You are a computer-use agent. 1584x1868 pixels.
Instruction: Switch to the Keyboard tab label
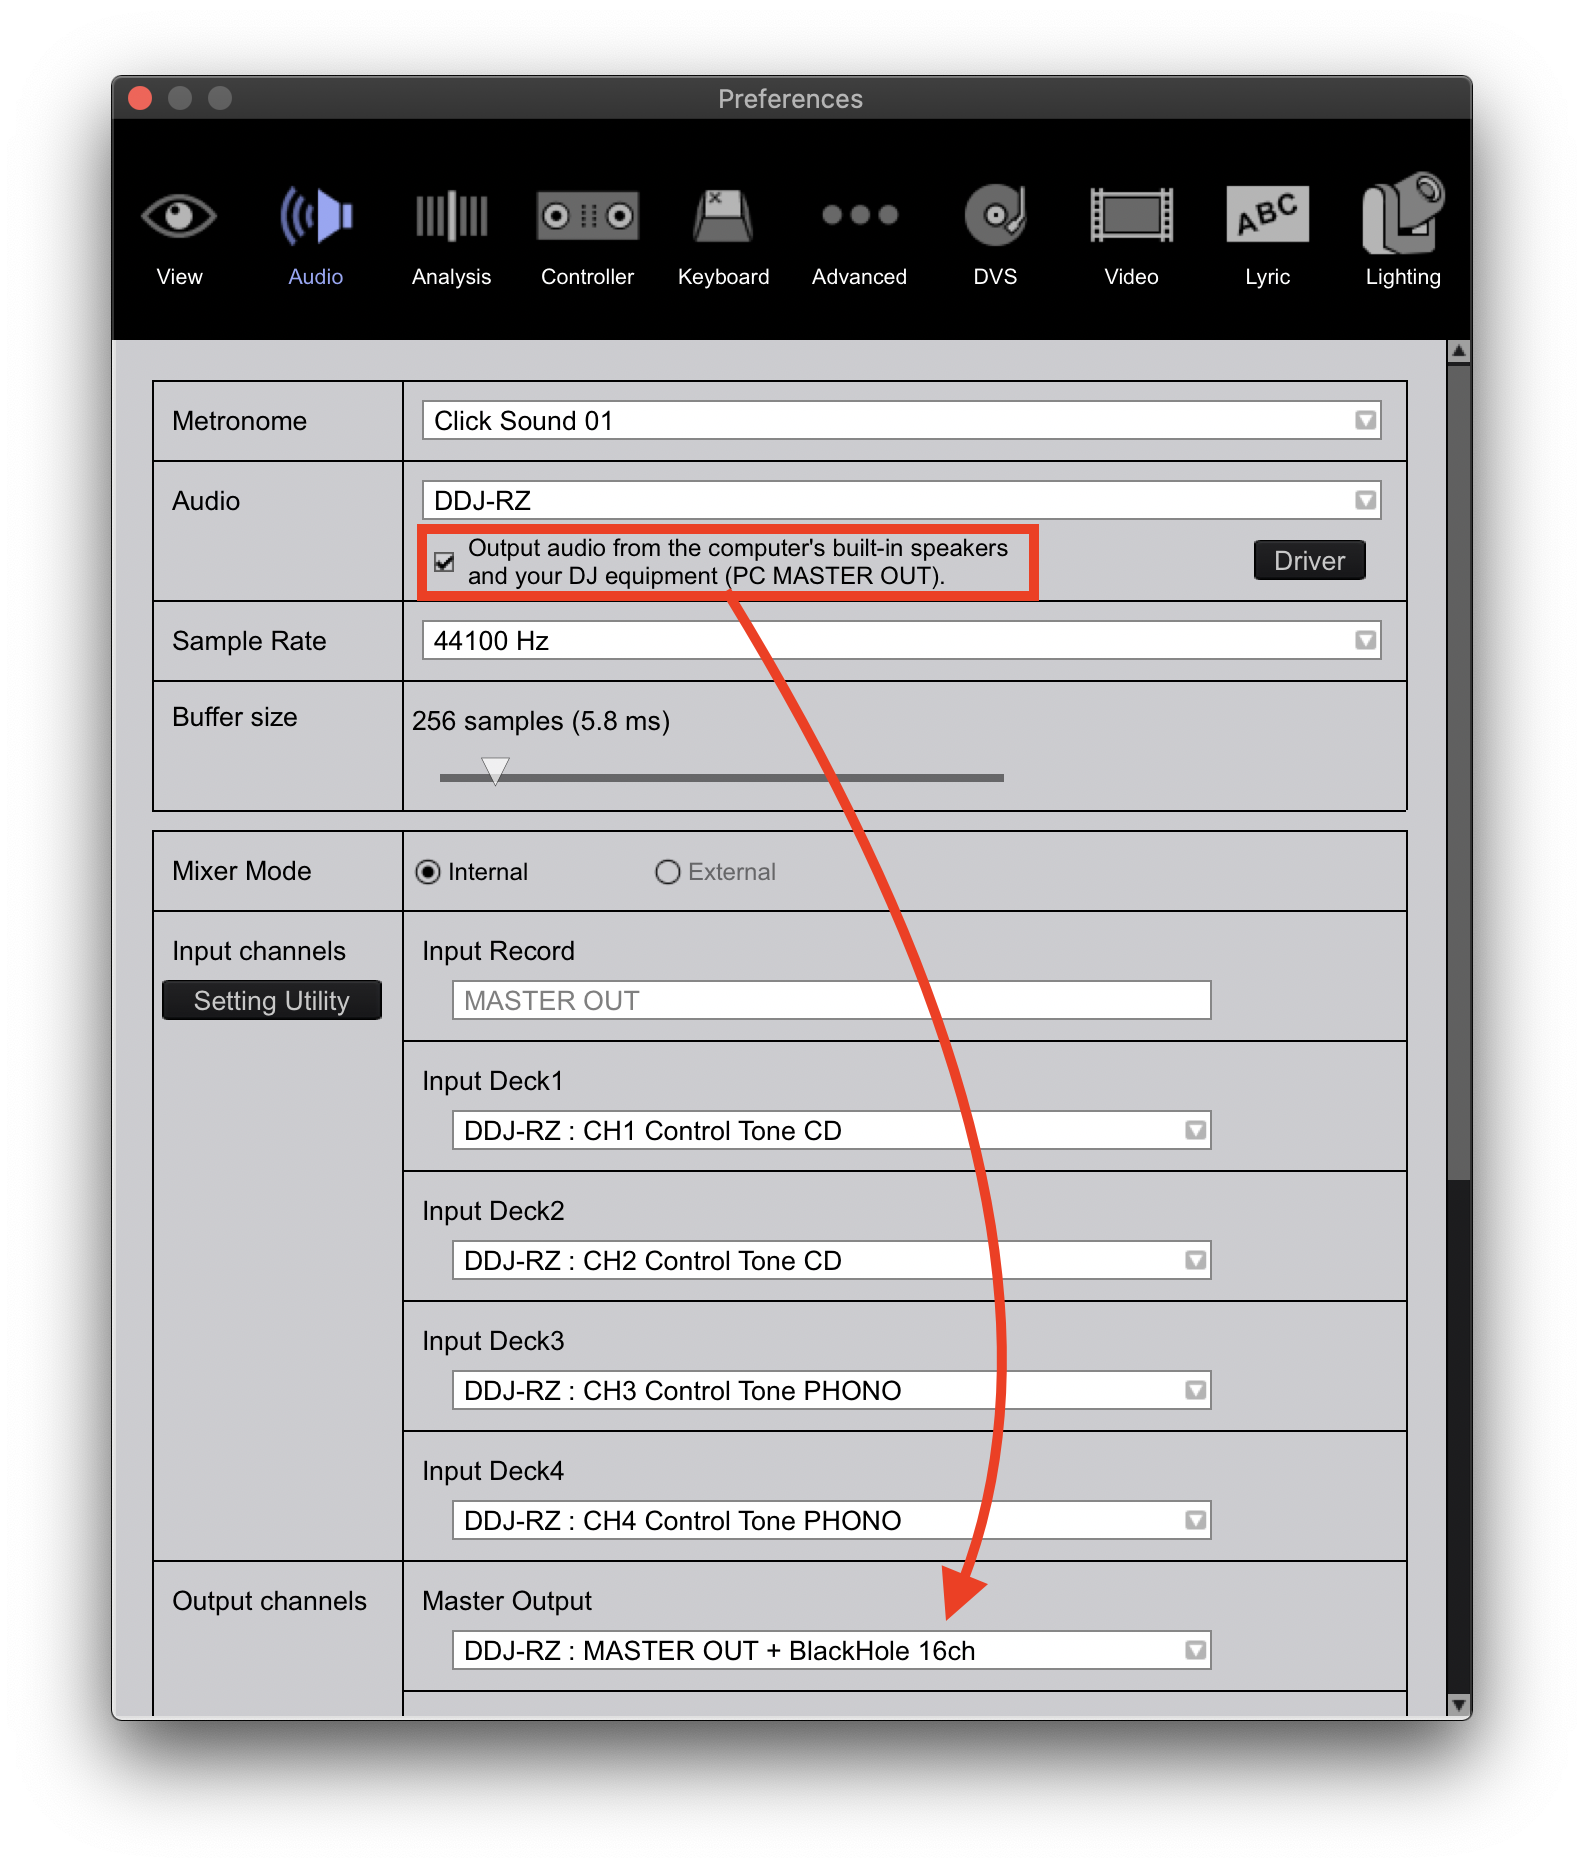[x=723, y=277]
